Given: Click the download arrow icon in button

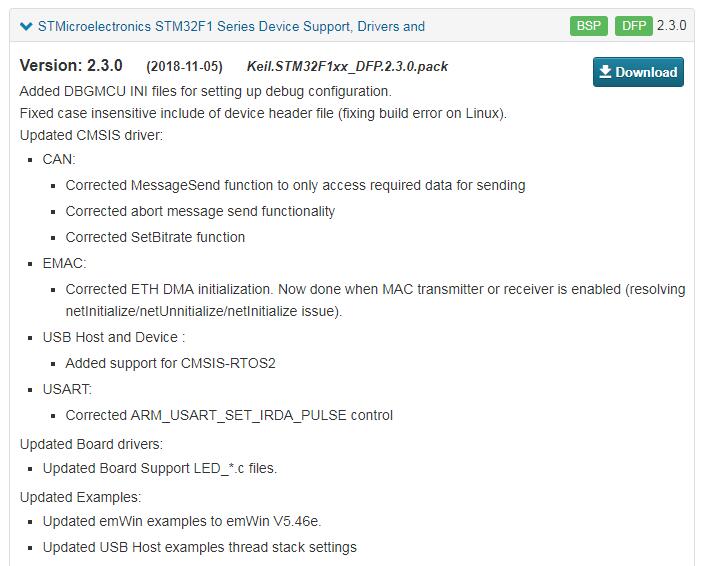Looking at the screenshot, I should [605, 72].
